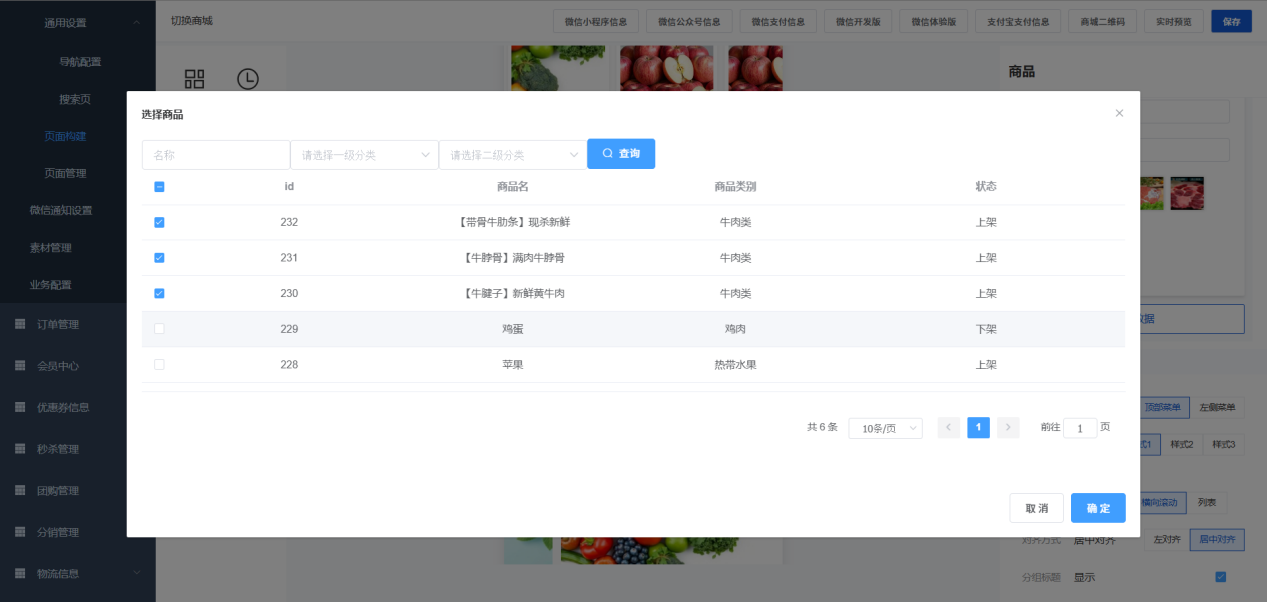This screenshot has height=602, width=1267.
Task: Click the clock history icon
Action: tap(247, 79)
